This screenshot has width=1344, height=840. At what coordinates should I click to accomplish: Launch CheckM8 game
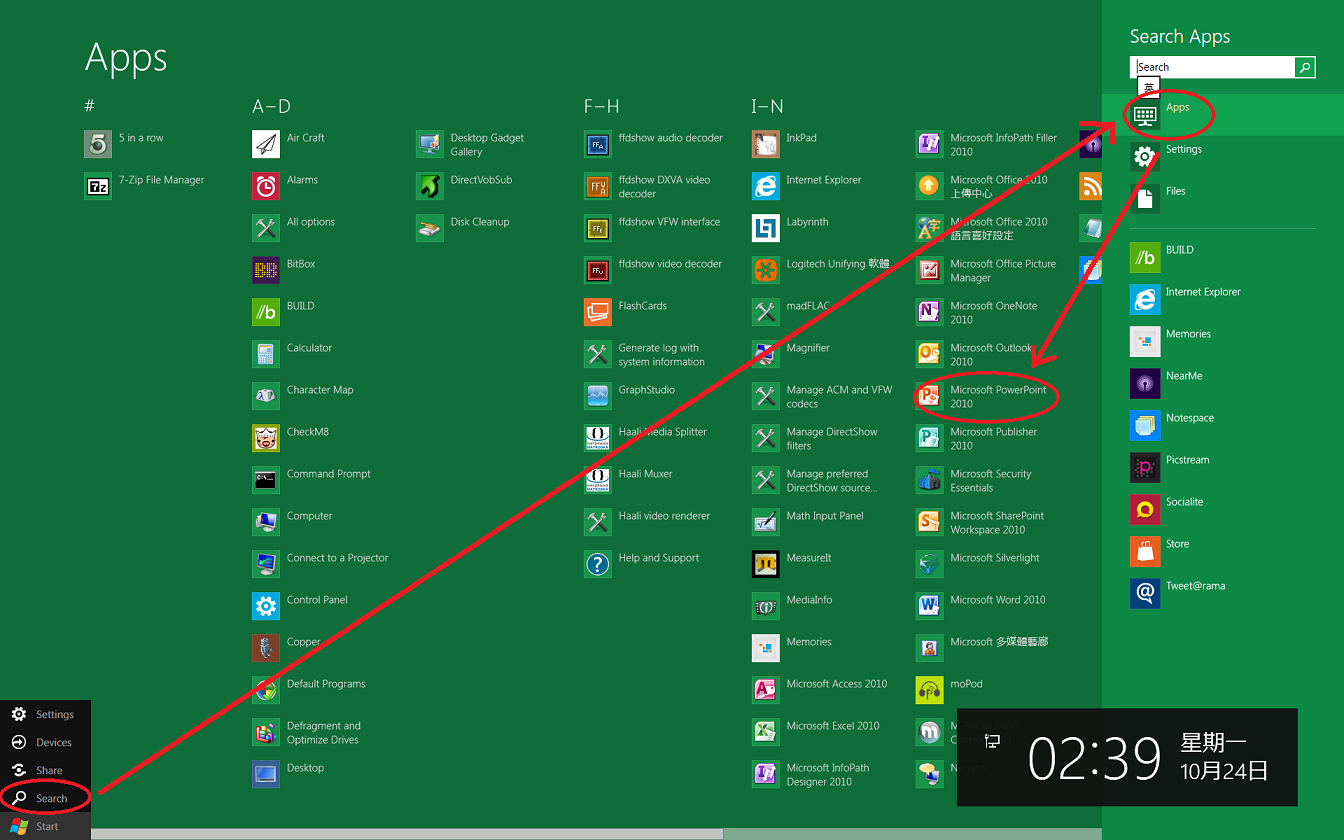tap(290, 438)
